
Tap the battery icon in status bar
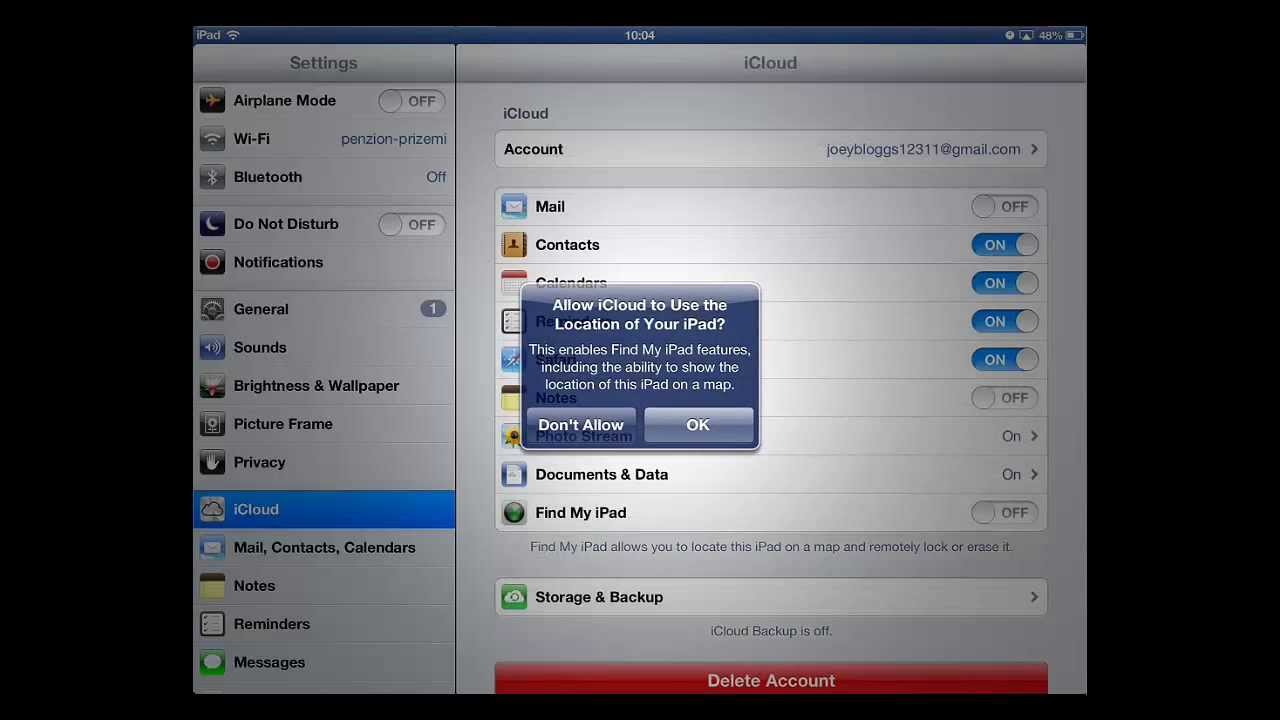[1074, 35]
